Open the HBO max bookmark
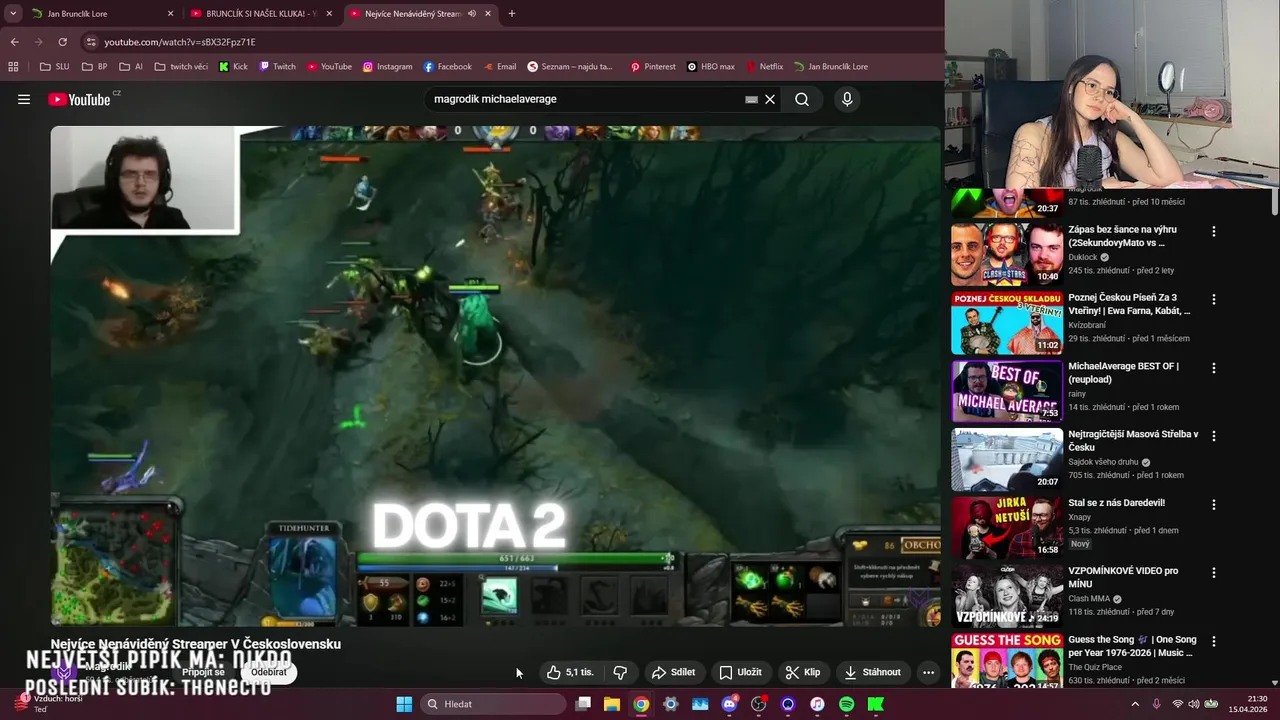 (711, 67)
